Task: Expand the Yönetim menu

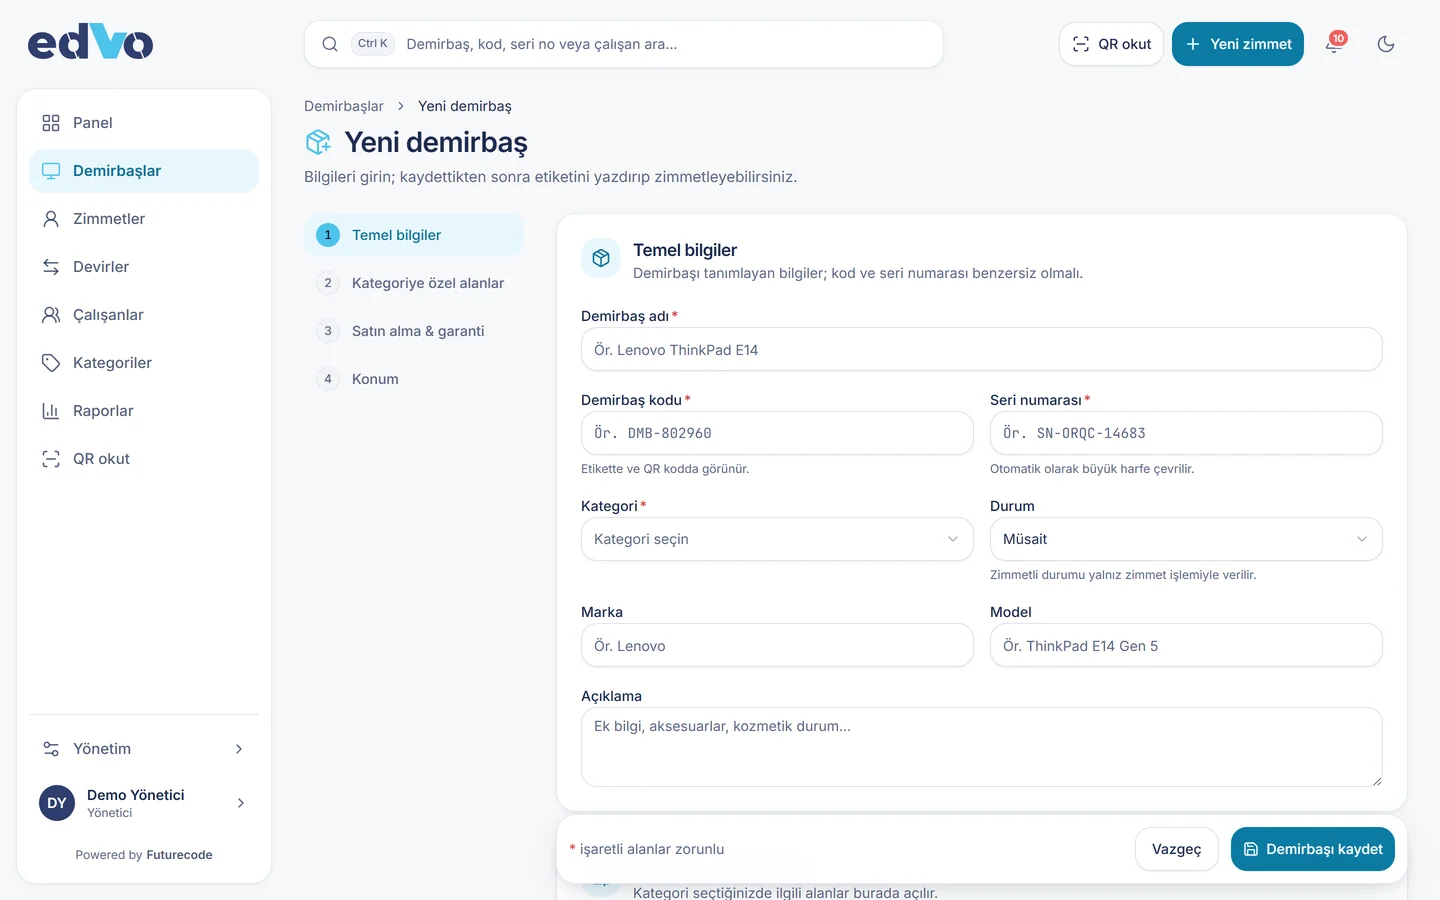Action: tap(144, 749)
